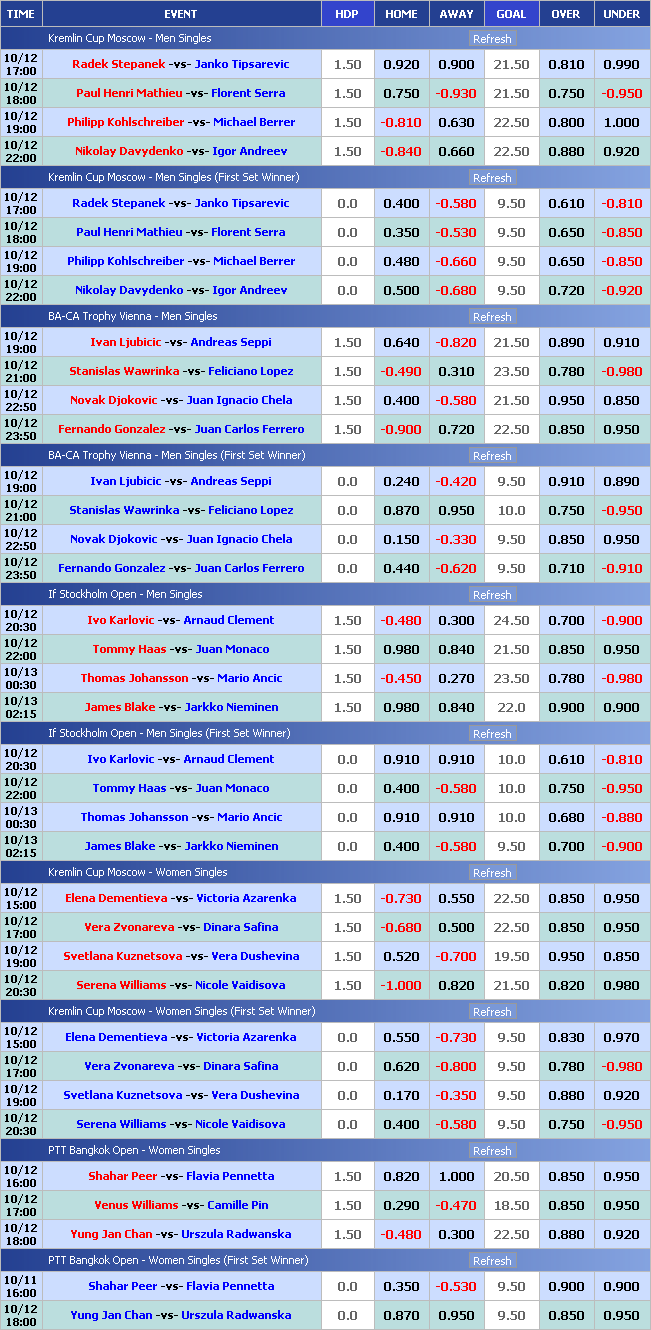Click the HDP column header
The height and width of the screenshot is (1330, 651).
pyautogui.click(x=347, y=14)
